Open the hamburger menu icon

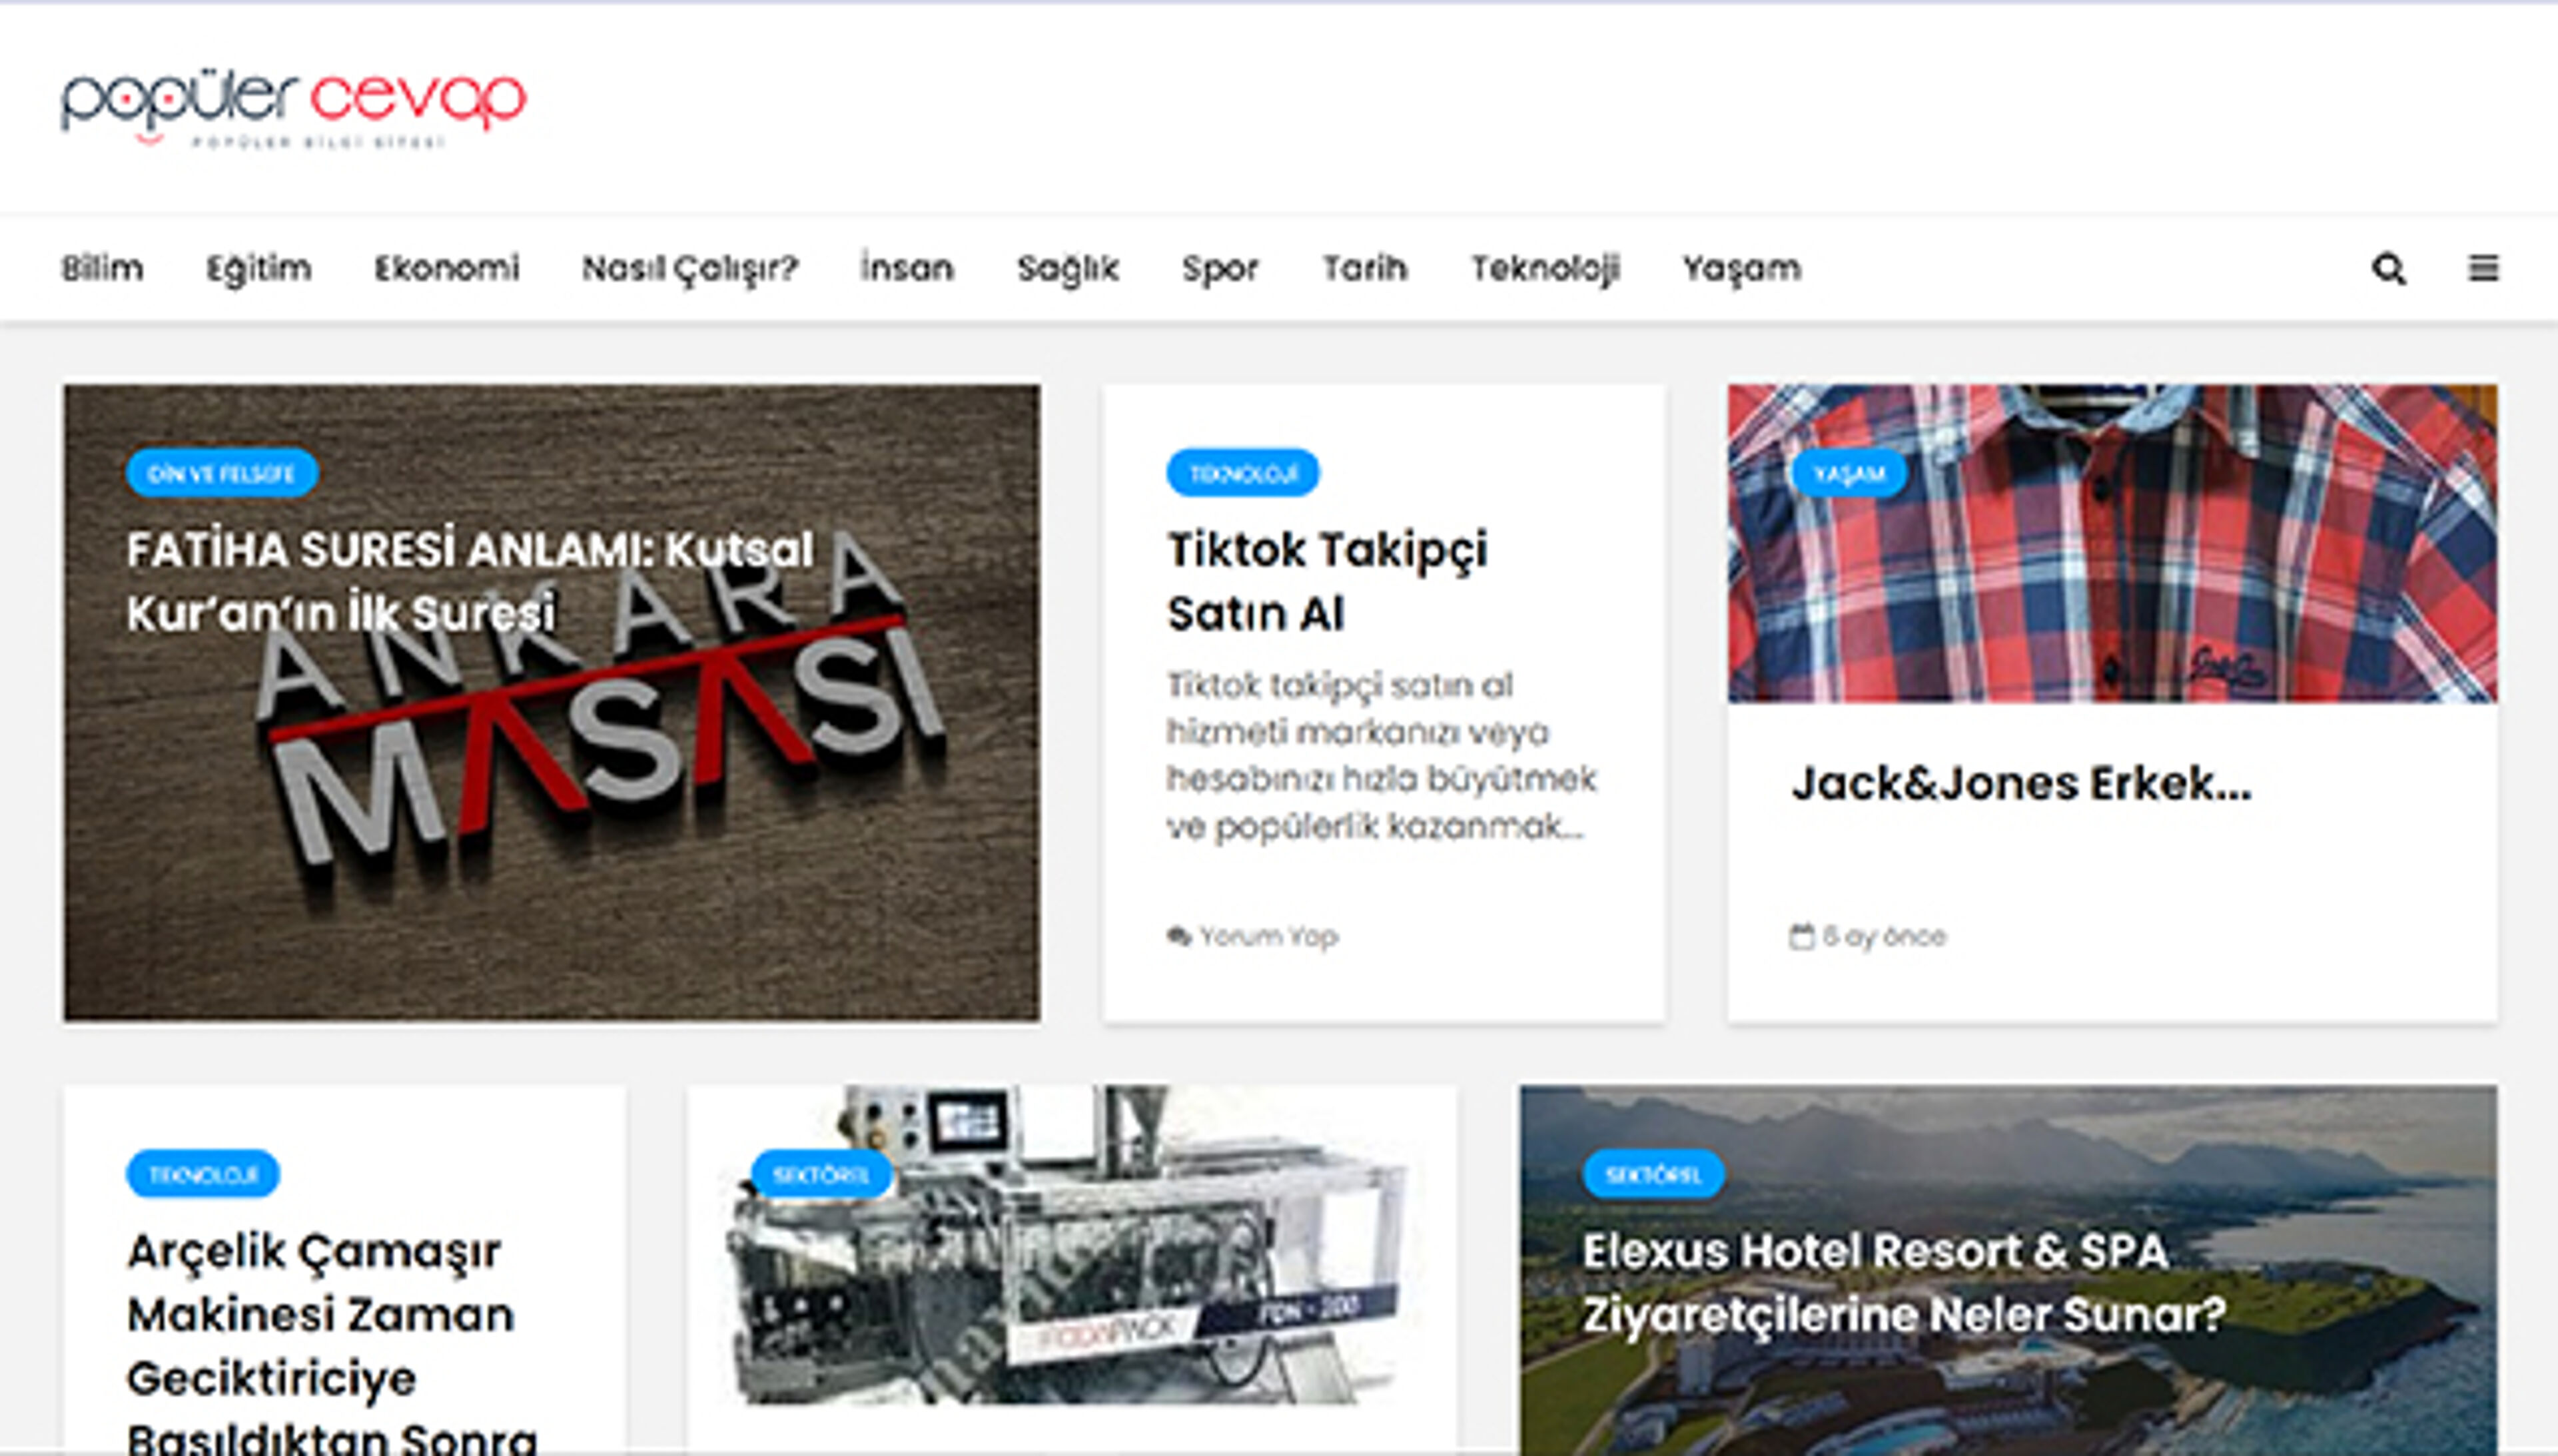click(x=2483, y=268)
